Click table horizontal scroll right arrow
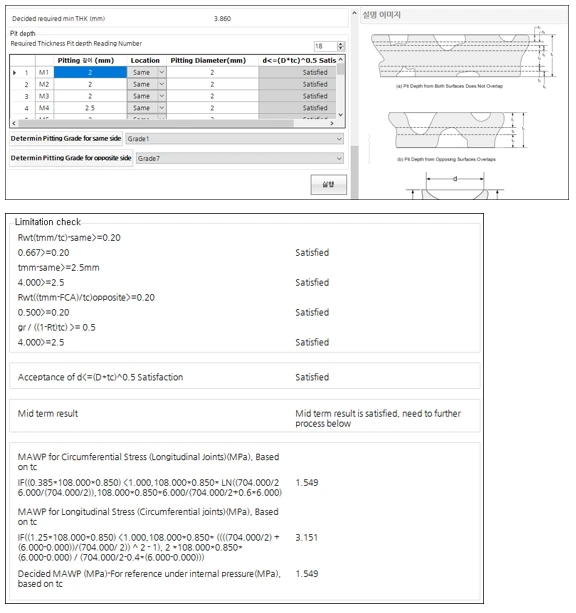 click(332, 123)
